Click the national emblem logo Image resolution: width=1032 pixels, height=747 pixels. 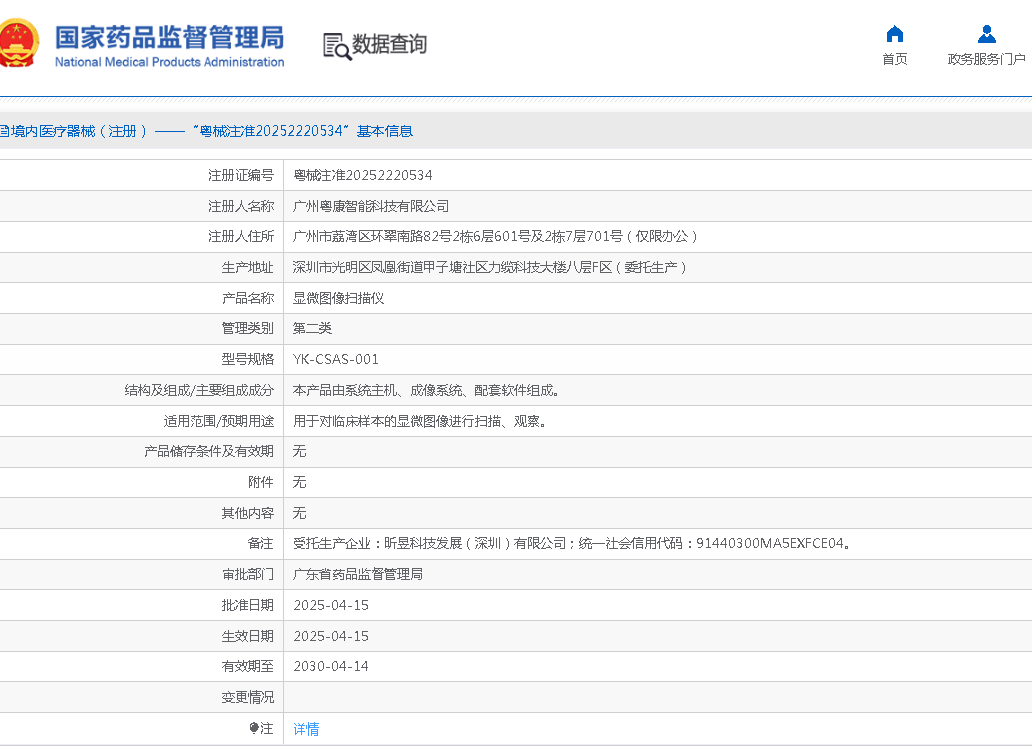[x=18, y=43]
